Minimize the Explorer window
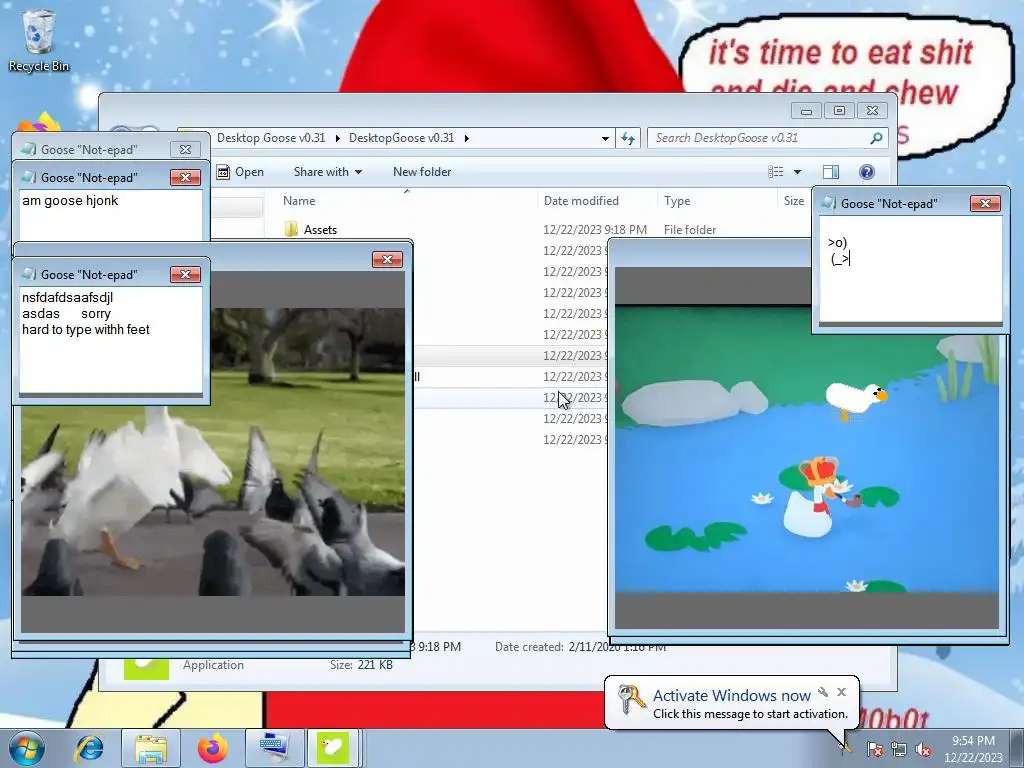The width and height of the screenshot is (1024, 768). 806,111
